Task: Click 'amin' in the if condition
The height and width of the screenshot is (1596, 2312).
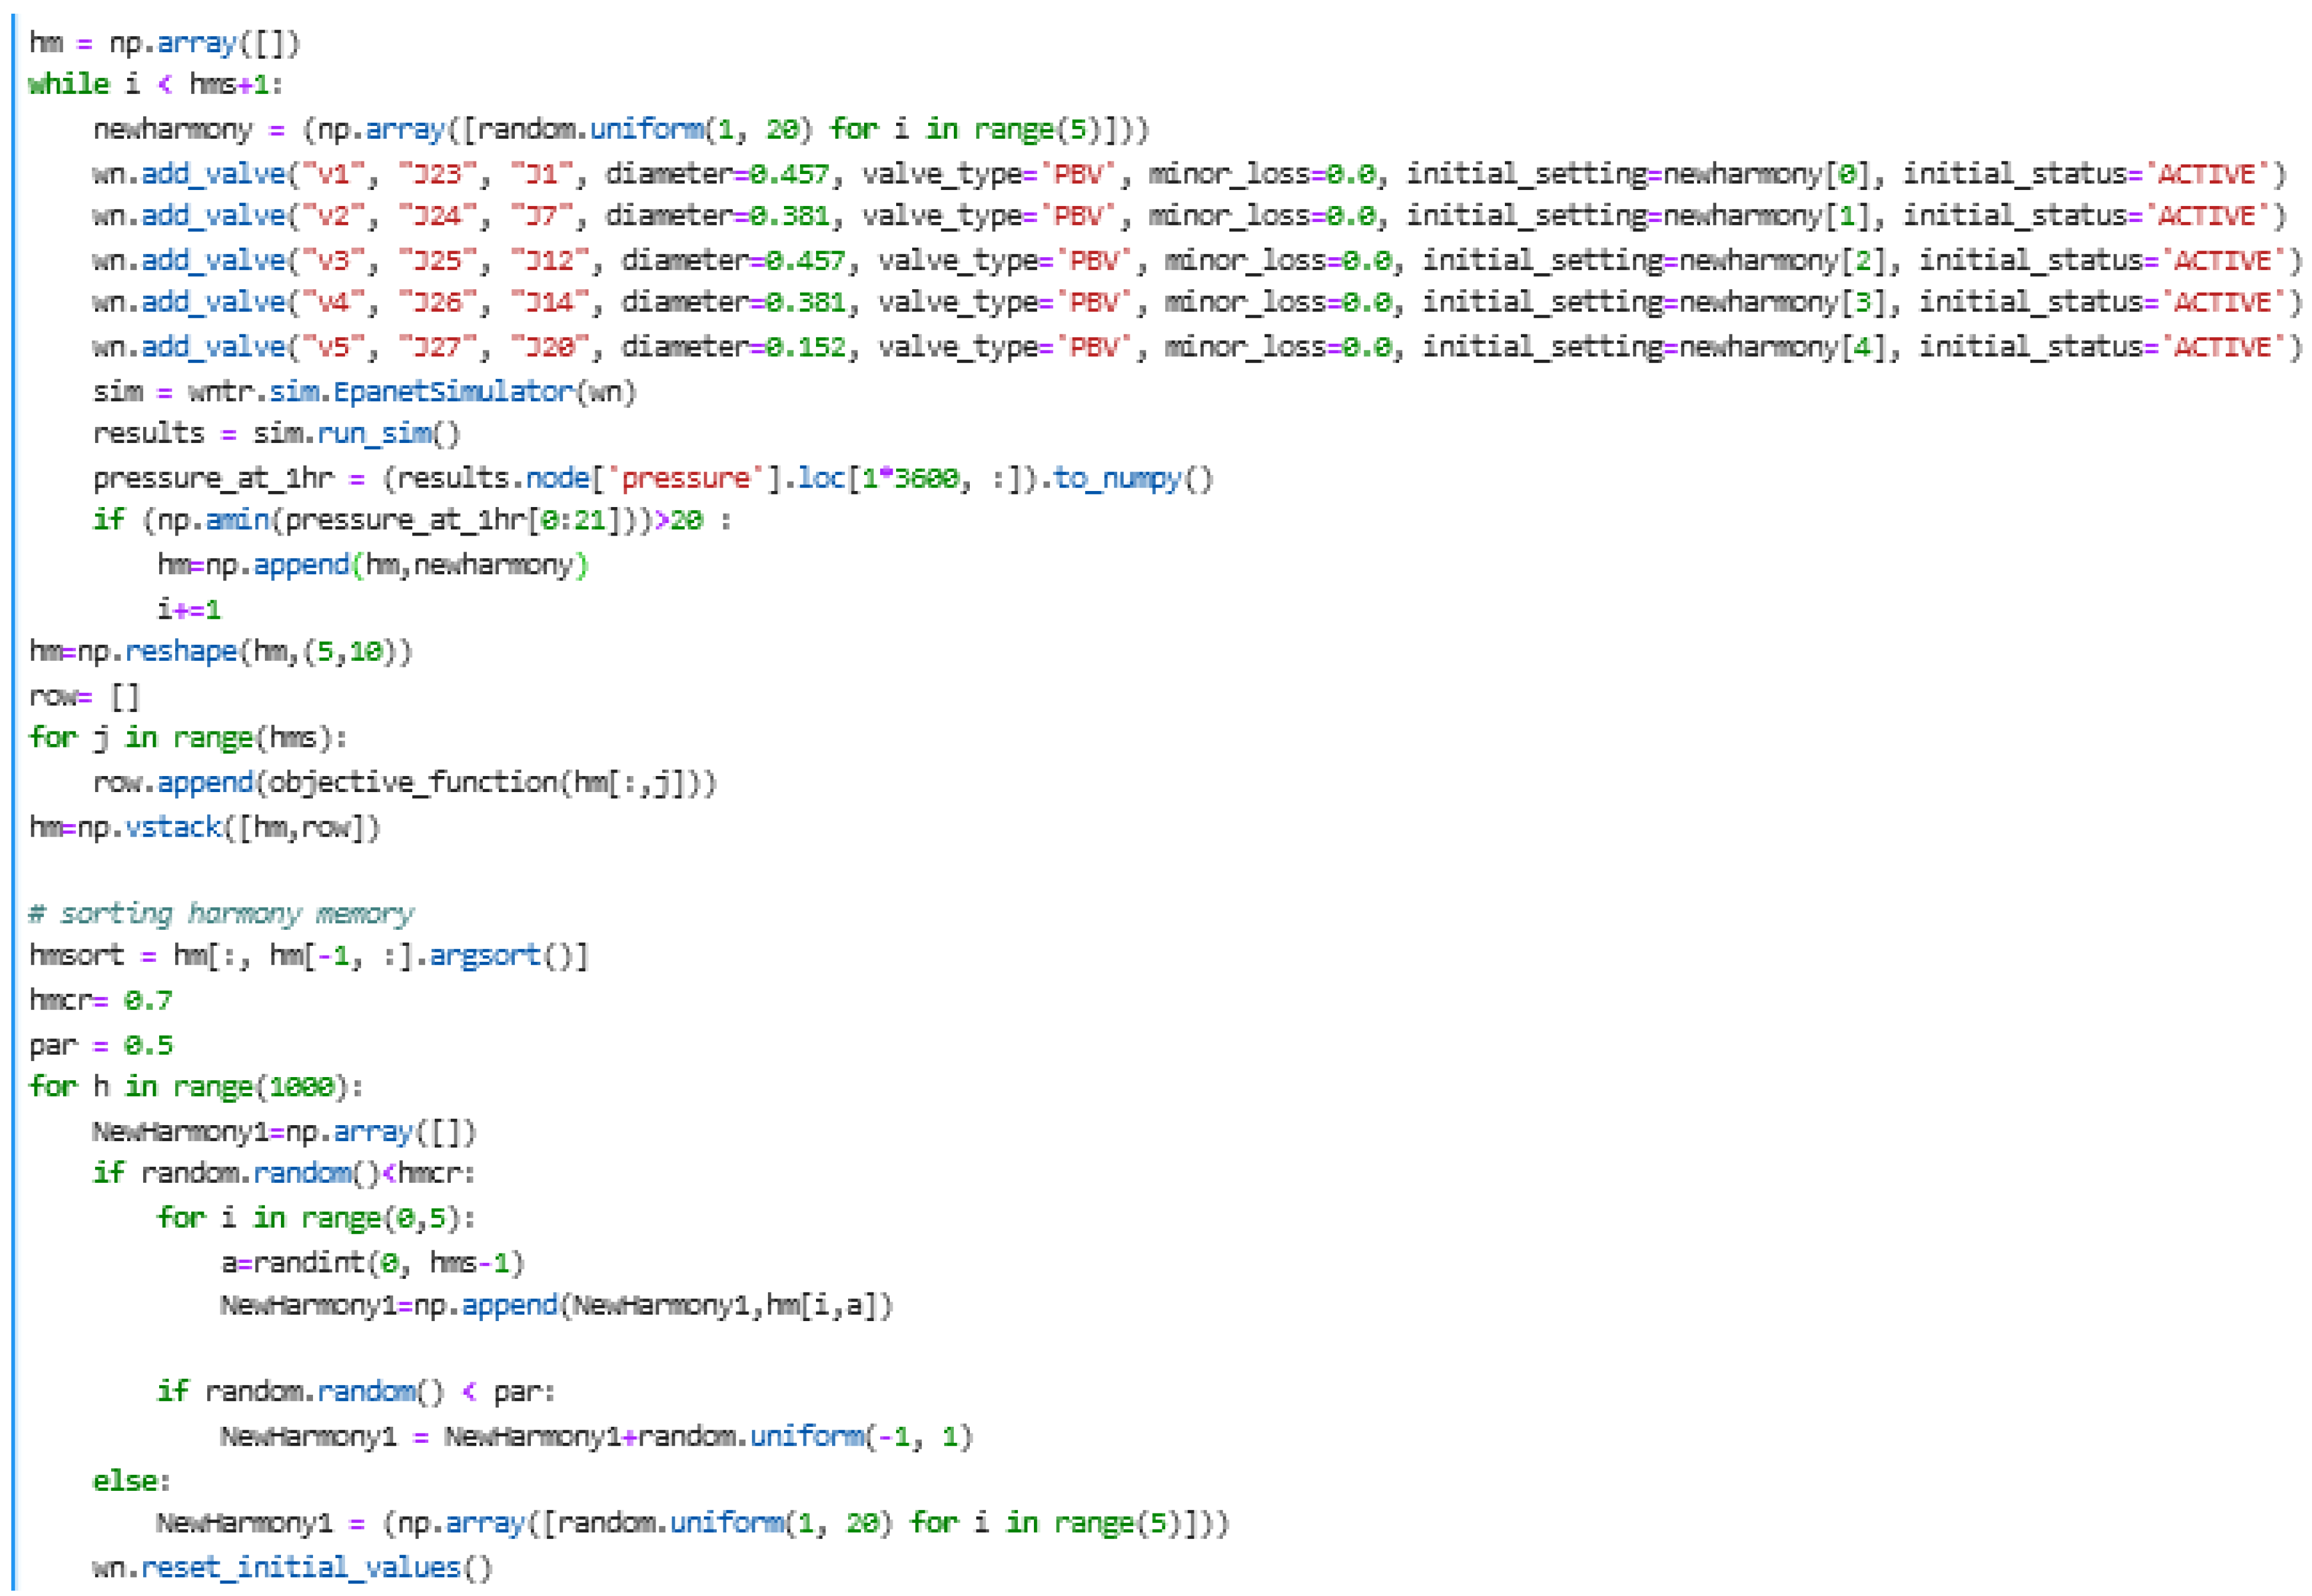Action: 237,520
